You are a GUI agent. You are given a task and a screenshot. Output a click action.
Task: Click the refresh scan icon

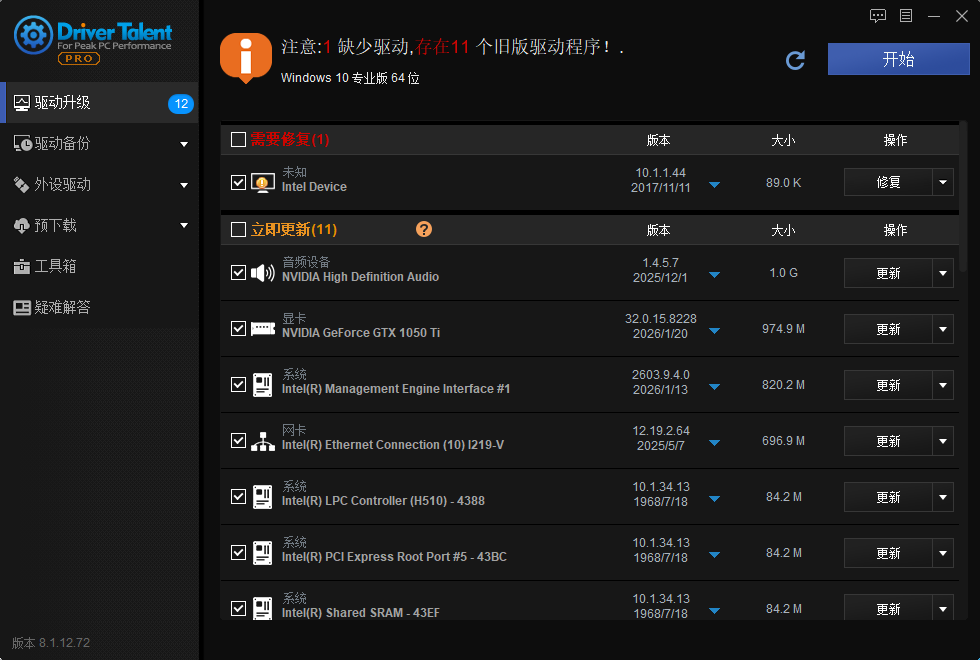tap(795, 60)
